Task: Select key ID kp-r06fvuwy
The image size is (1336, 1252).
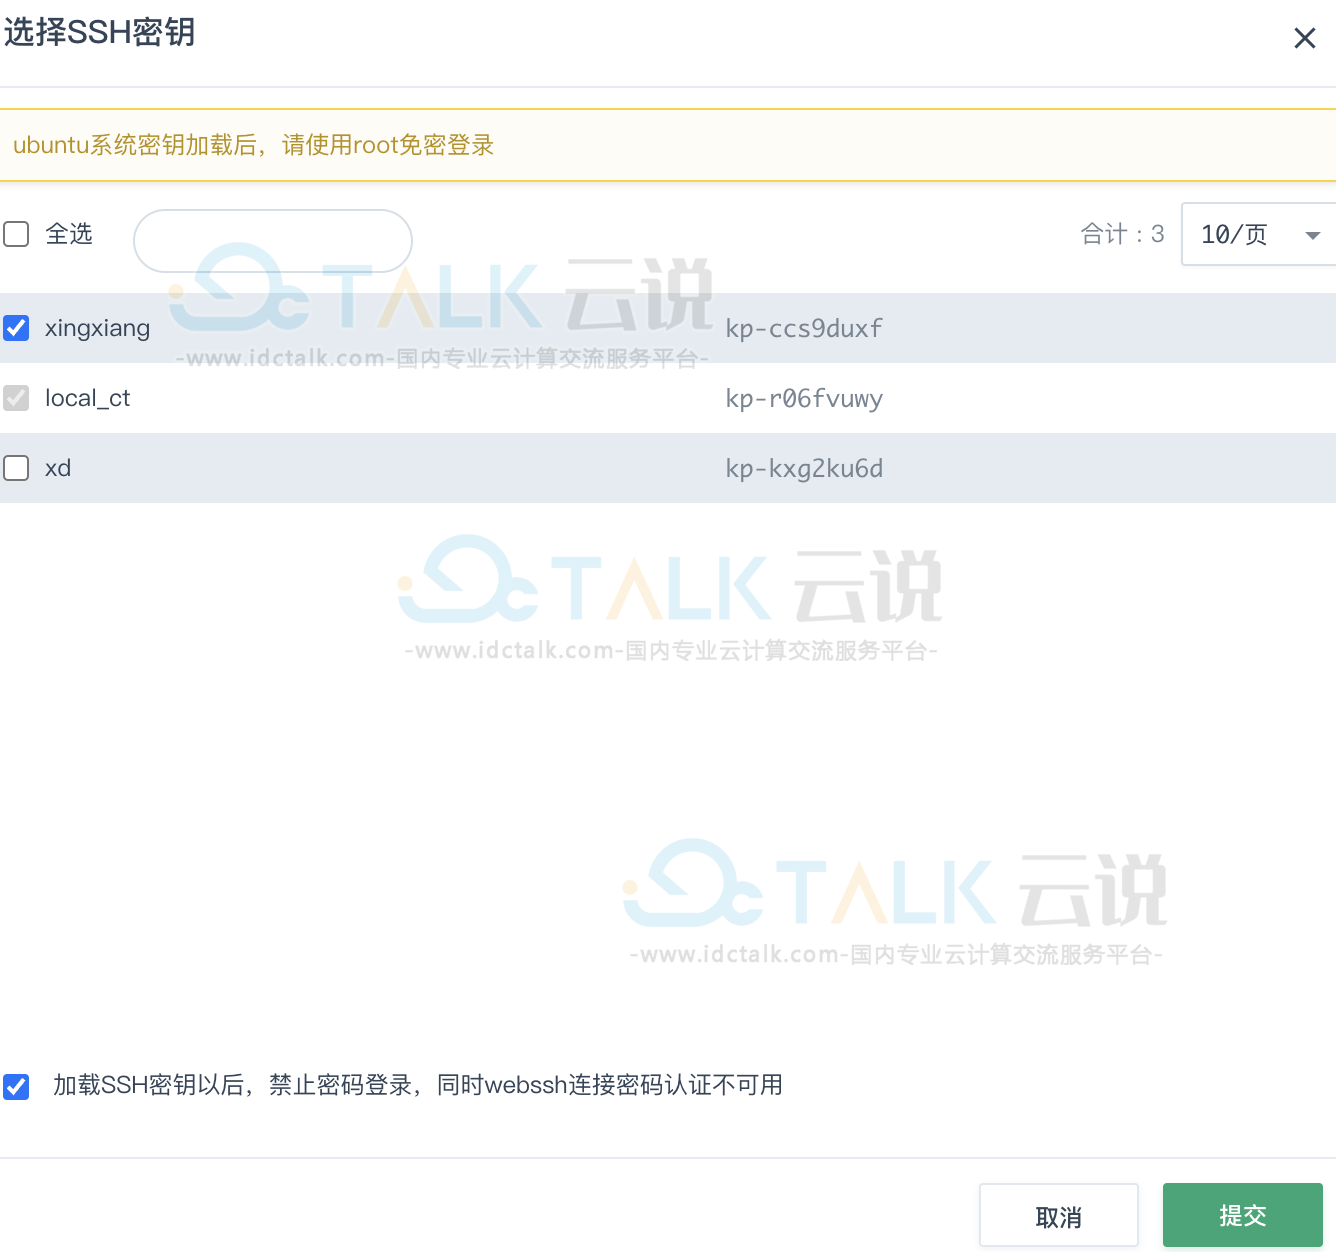Action: (804, 398)
